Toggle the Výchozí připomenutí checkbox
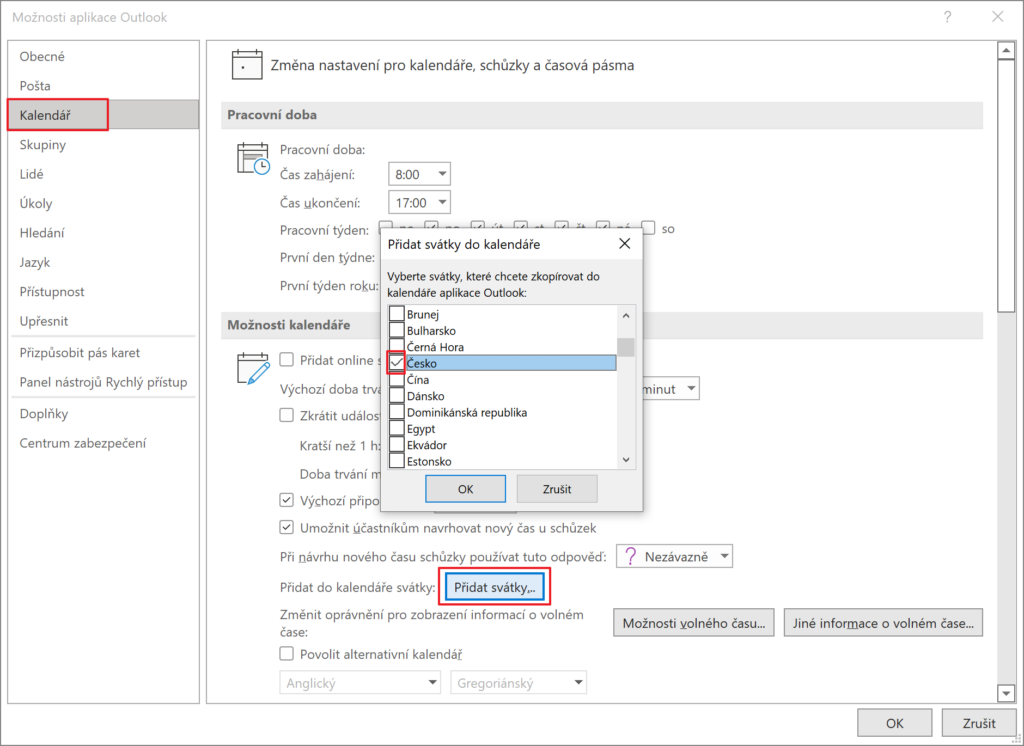Image resolution: width=1024 pixels, height=746 pixels. point(286,500)
